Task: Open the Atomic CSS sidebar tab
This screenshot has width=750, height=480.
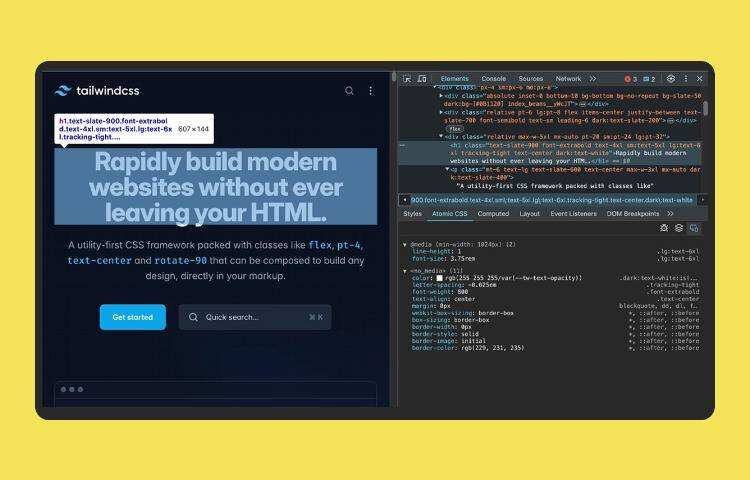Action: click(450, 214)
